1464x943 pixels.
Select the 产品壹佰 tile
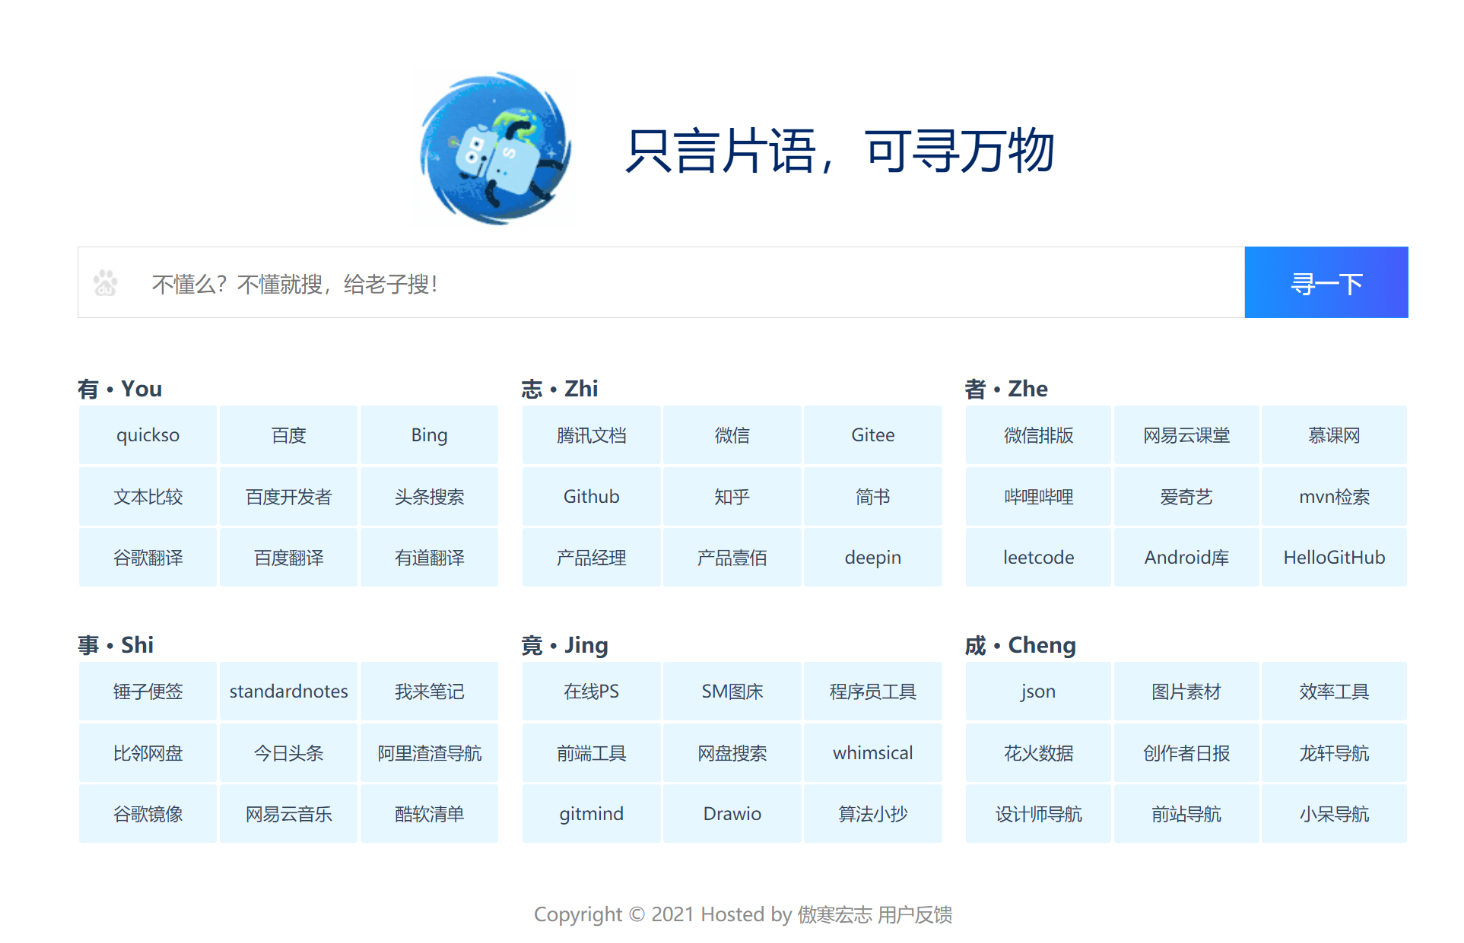point(732,558)
